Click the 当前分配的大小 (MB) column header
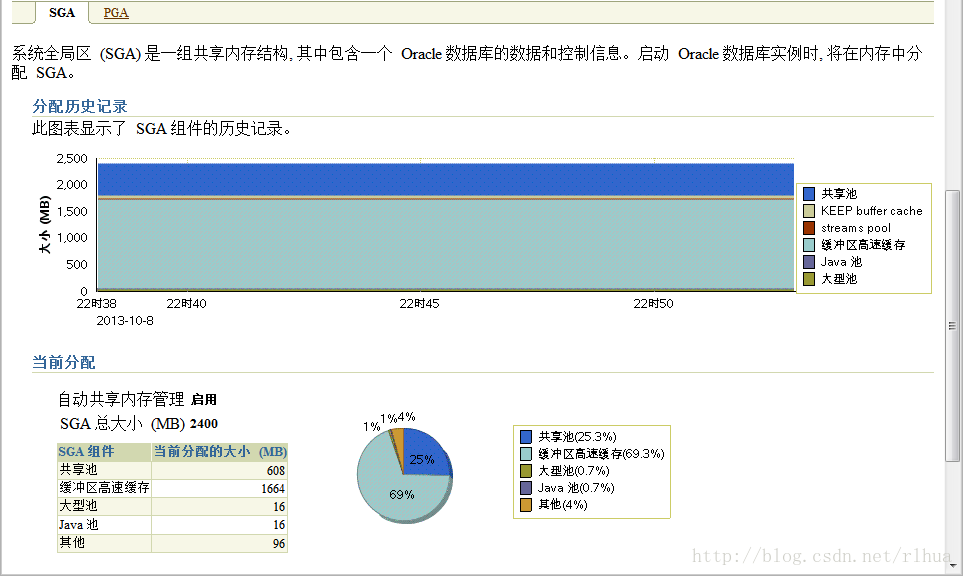Screen dimensions: 963x576 tap(220, 452)
